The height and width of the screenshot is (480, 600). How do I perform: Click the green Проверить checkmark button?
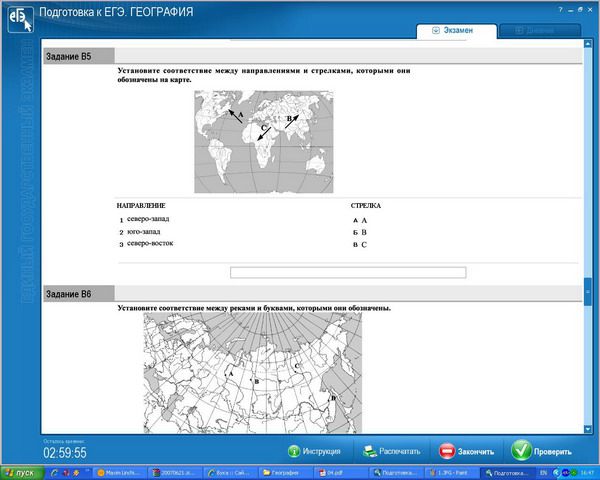(x=542, y=451)
